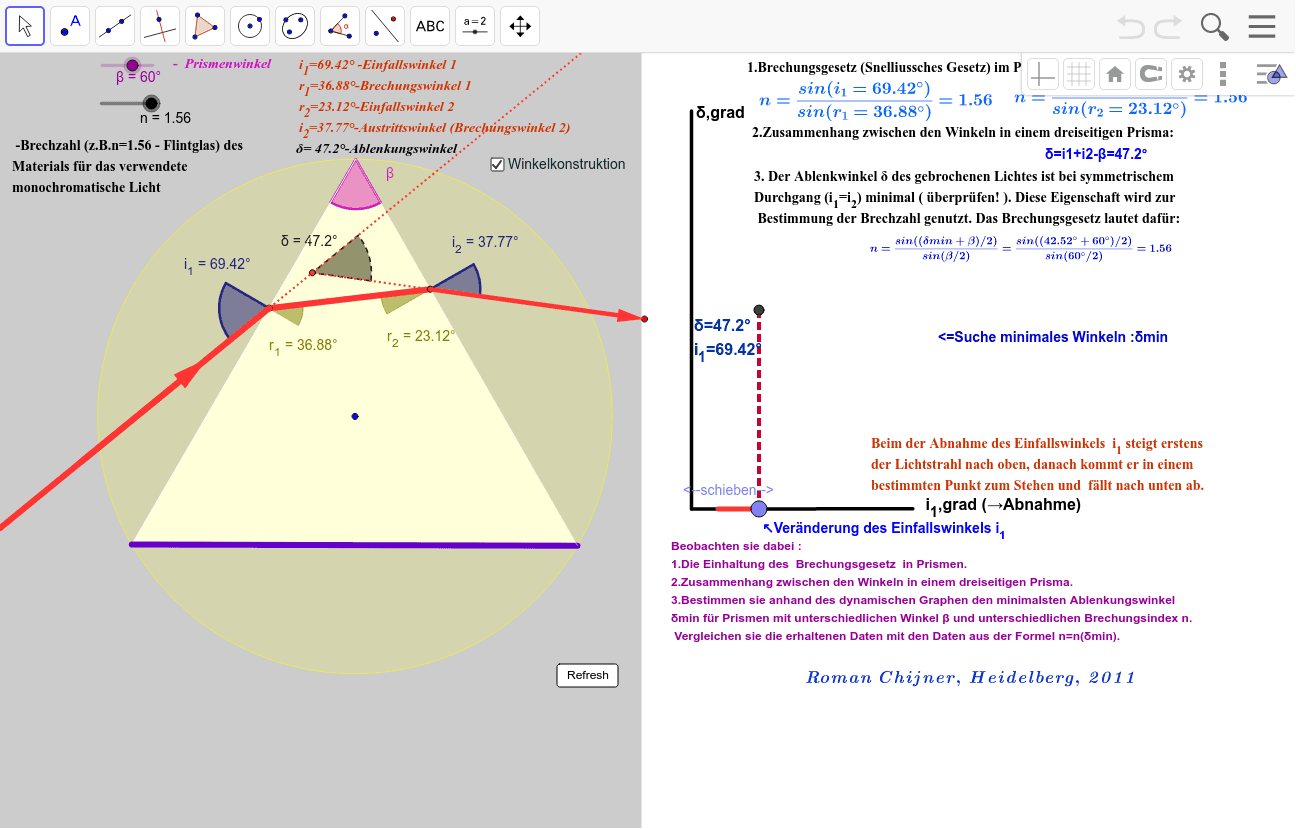Toggle point capturing magnet icon
1296x830 pixels.
(1151, 74)
